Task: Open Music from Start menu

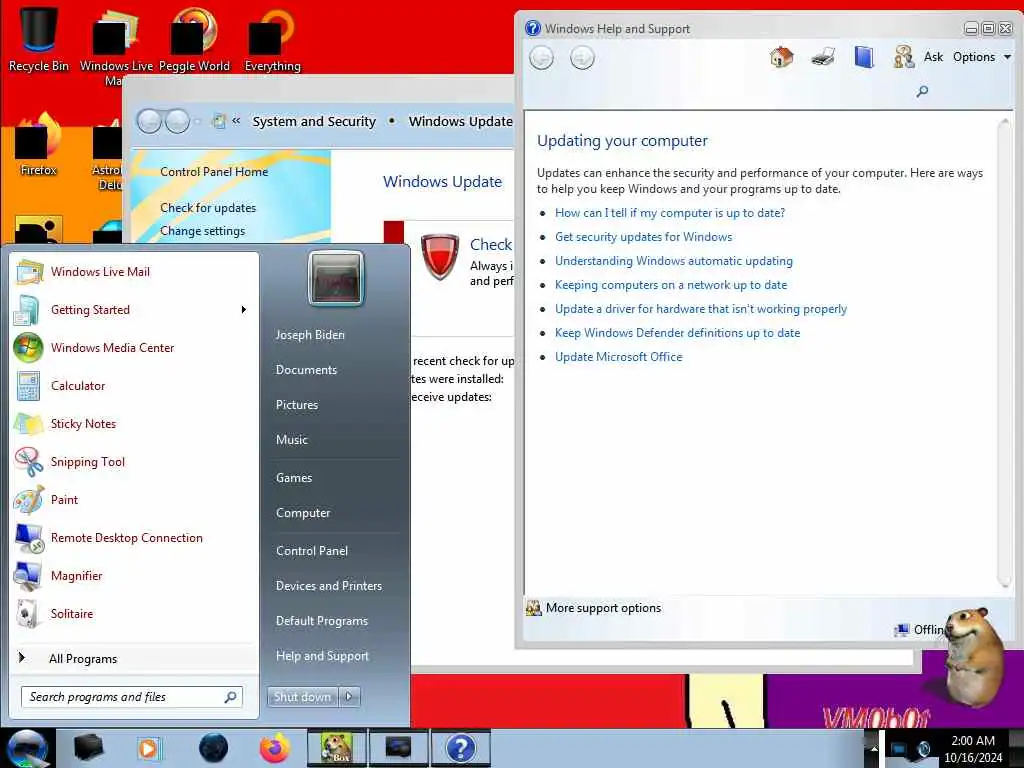Action: point(291,440)
